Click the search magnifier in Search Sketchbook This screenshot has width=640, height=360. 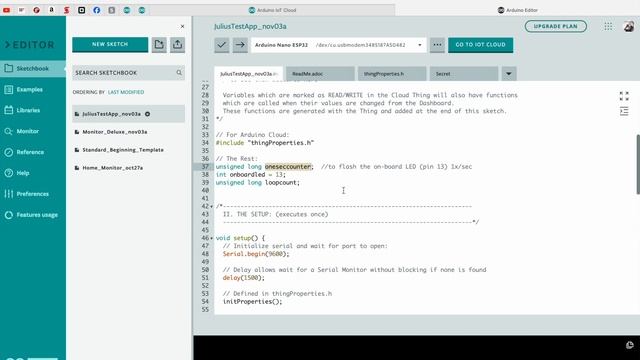[179, 73]
